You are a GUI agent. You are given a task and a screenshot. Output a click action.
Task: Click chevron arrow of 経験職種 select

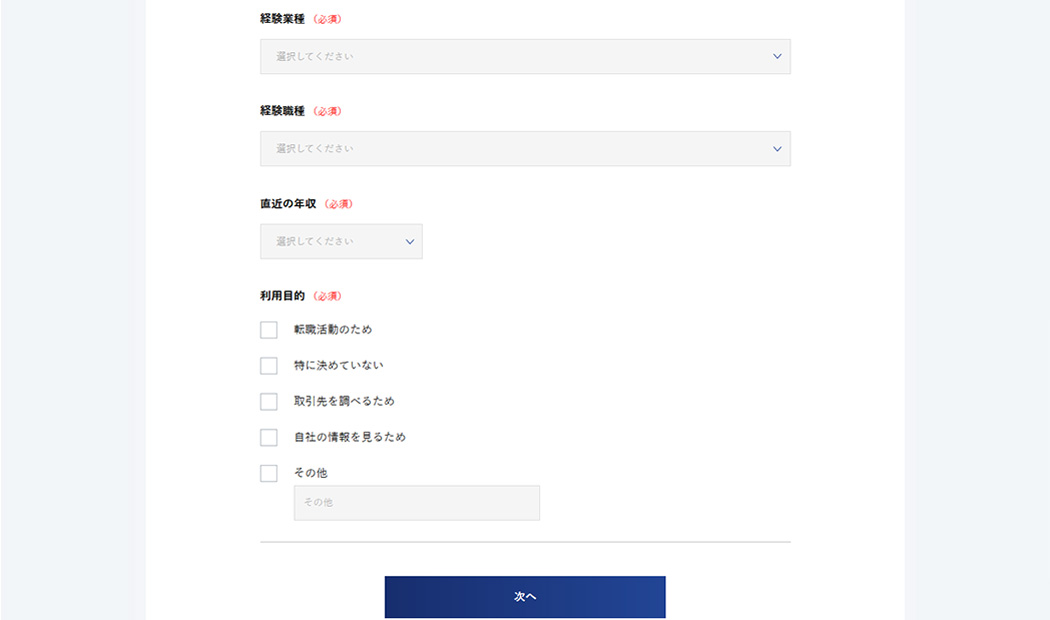[x=777, y=149]
